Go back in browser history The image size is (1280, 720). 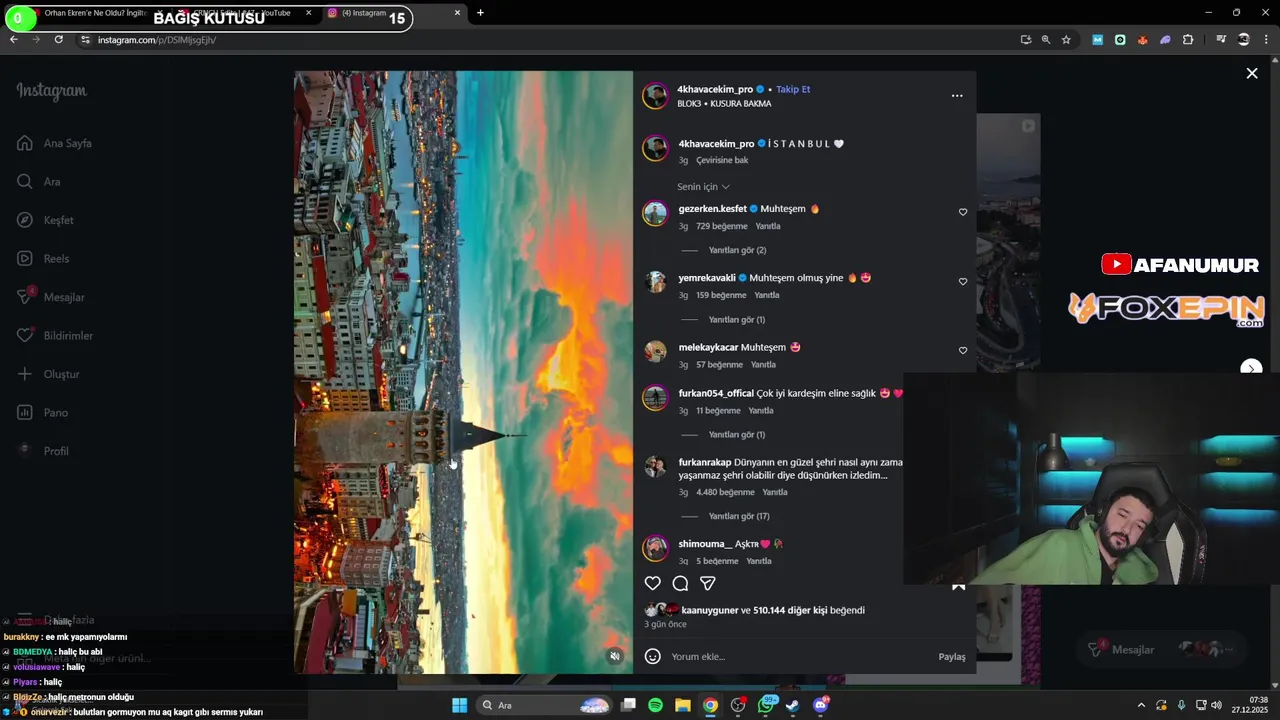click(x=13, y=40)
